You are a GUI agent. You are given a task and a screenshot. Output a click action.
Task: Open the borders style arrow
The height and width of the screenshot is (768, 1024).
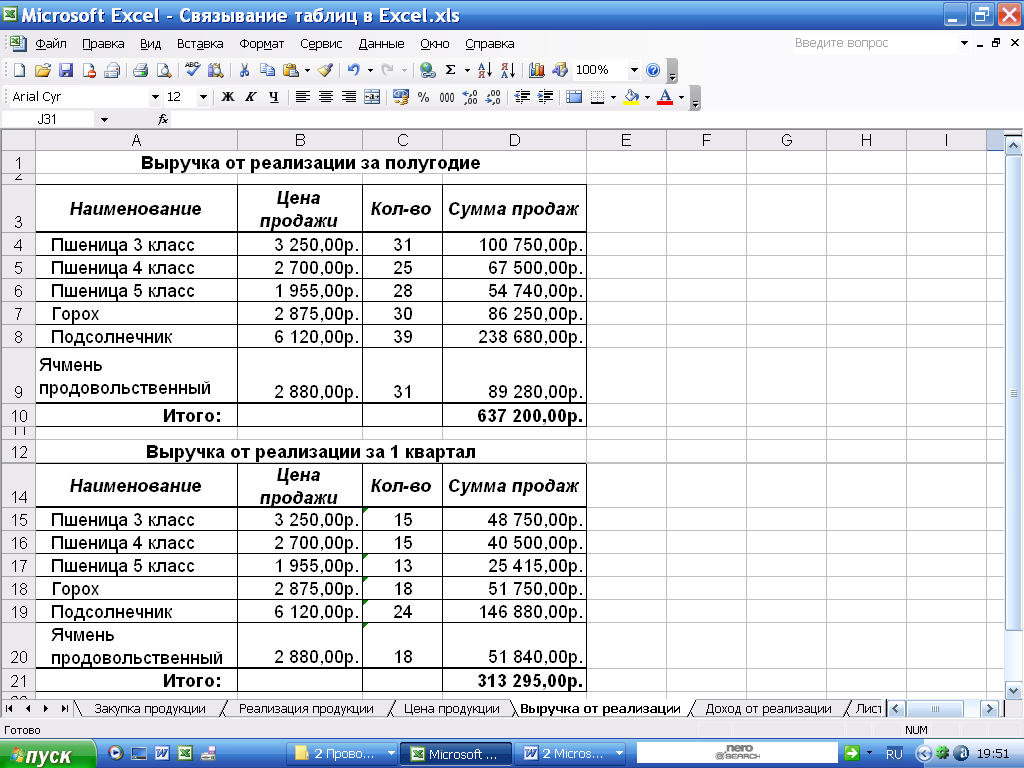tap(613, 97)
